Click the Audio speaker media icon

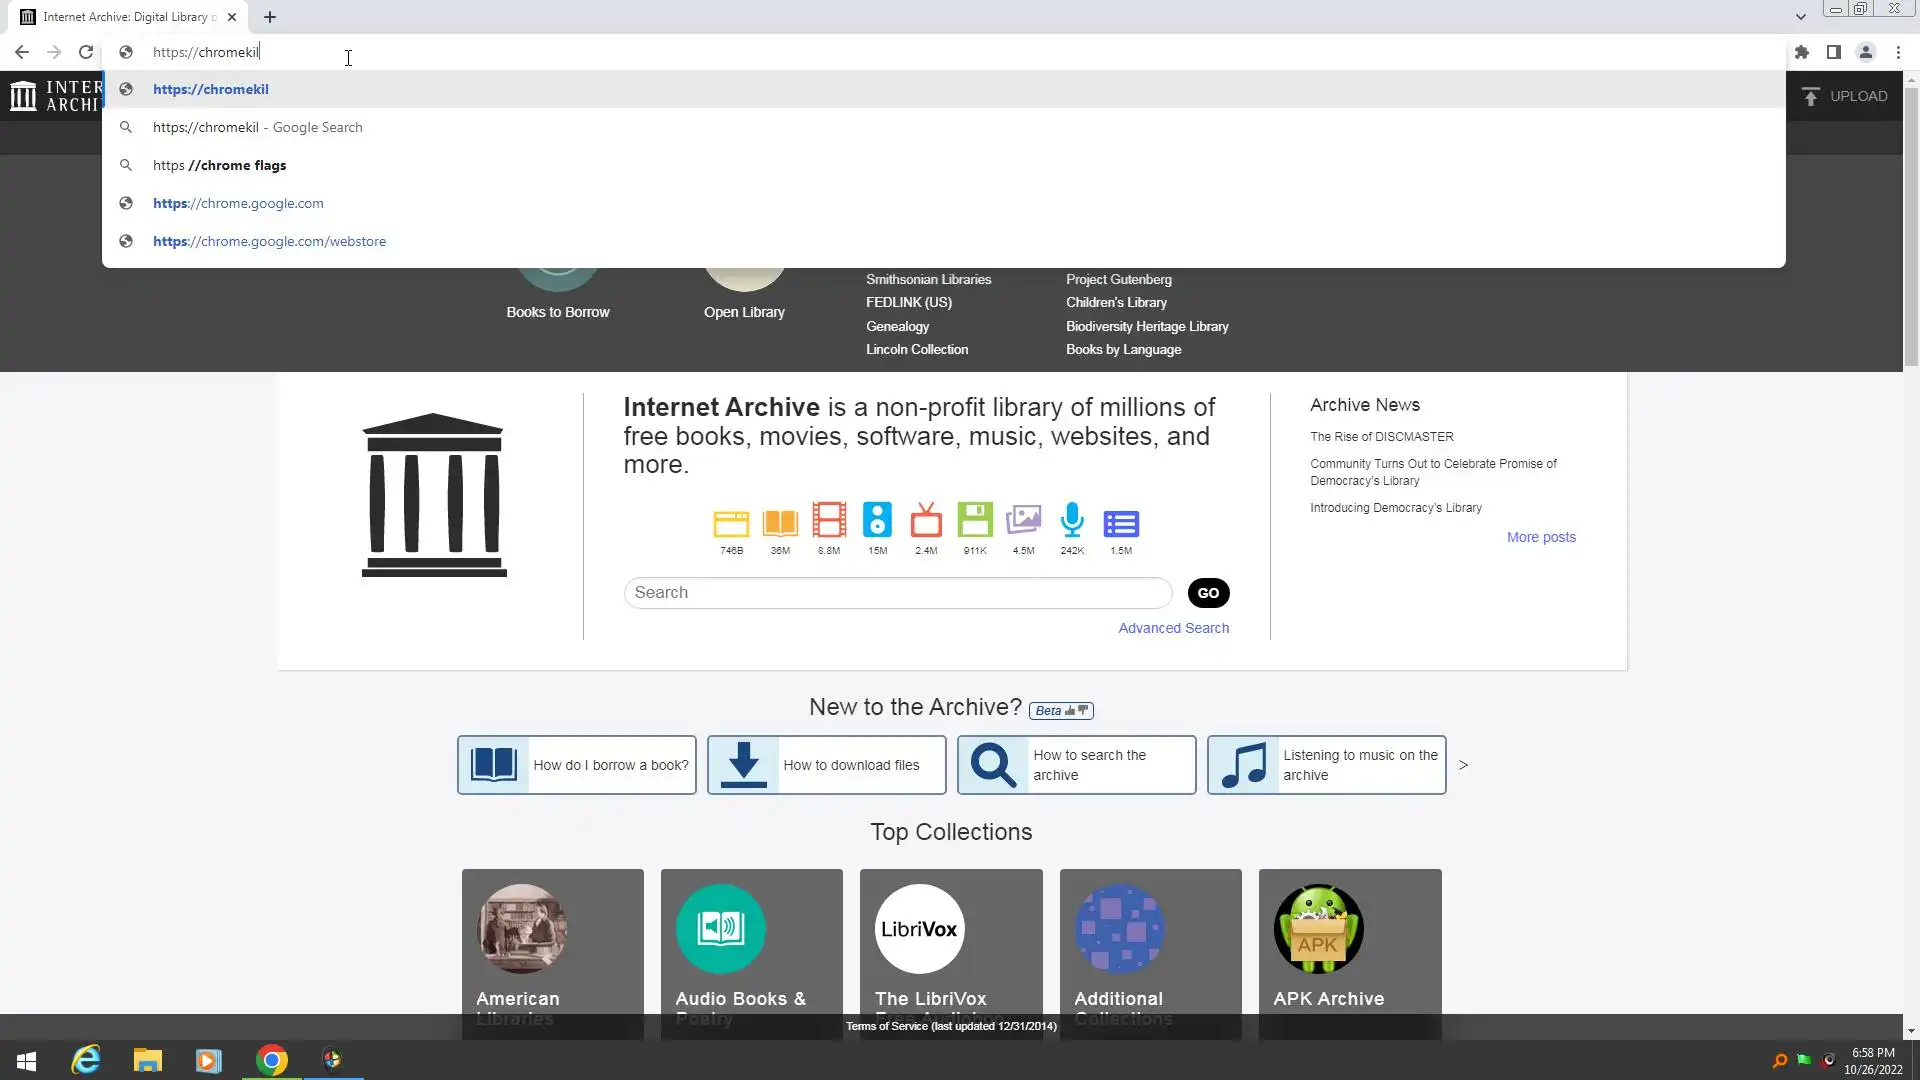(877, 521)
